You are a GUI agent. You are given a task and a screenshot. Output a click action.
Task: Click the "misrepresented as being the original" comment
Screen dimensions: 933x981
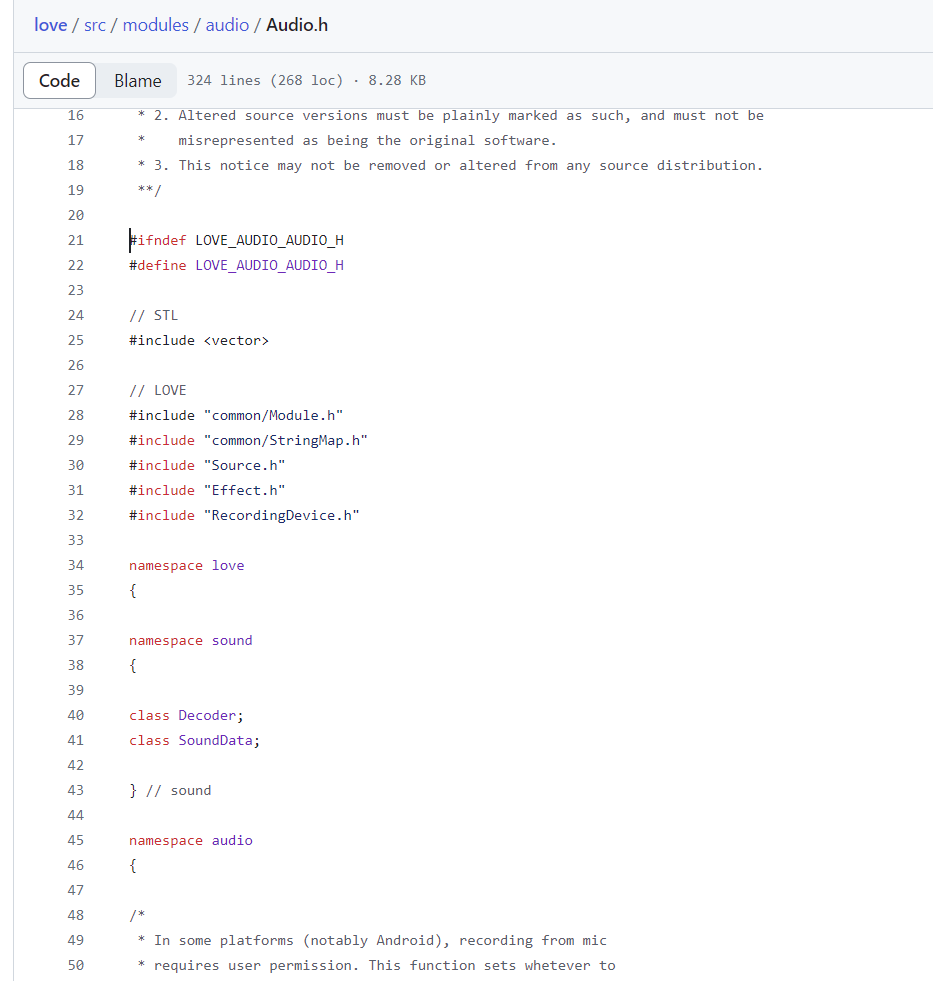pyautogui.click(x=347, y=140)
